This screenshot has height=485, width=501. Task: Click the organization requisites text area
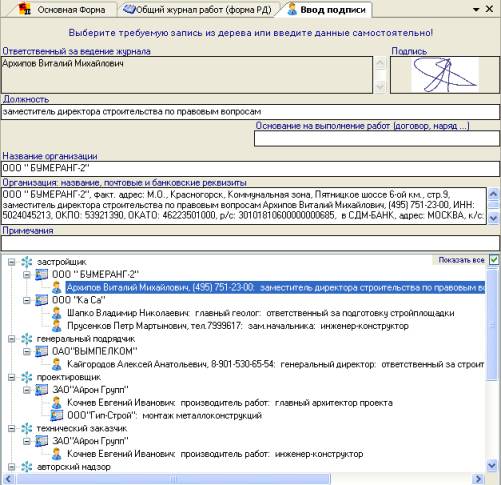click(244, 206)
